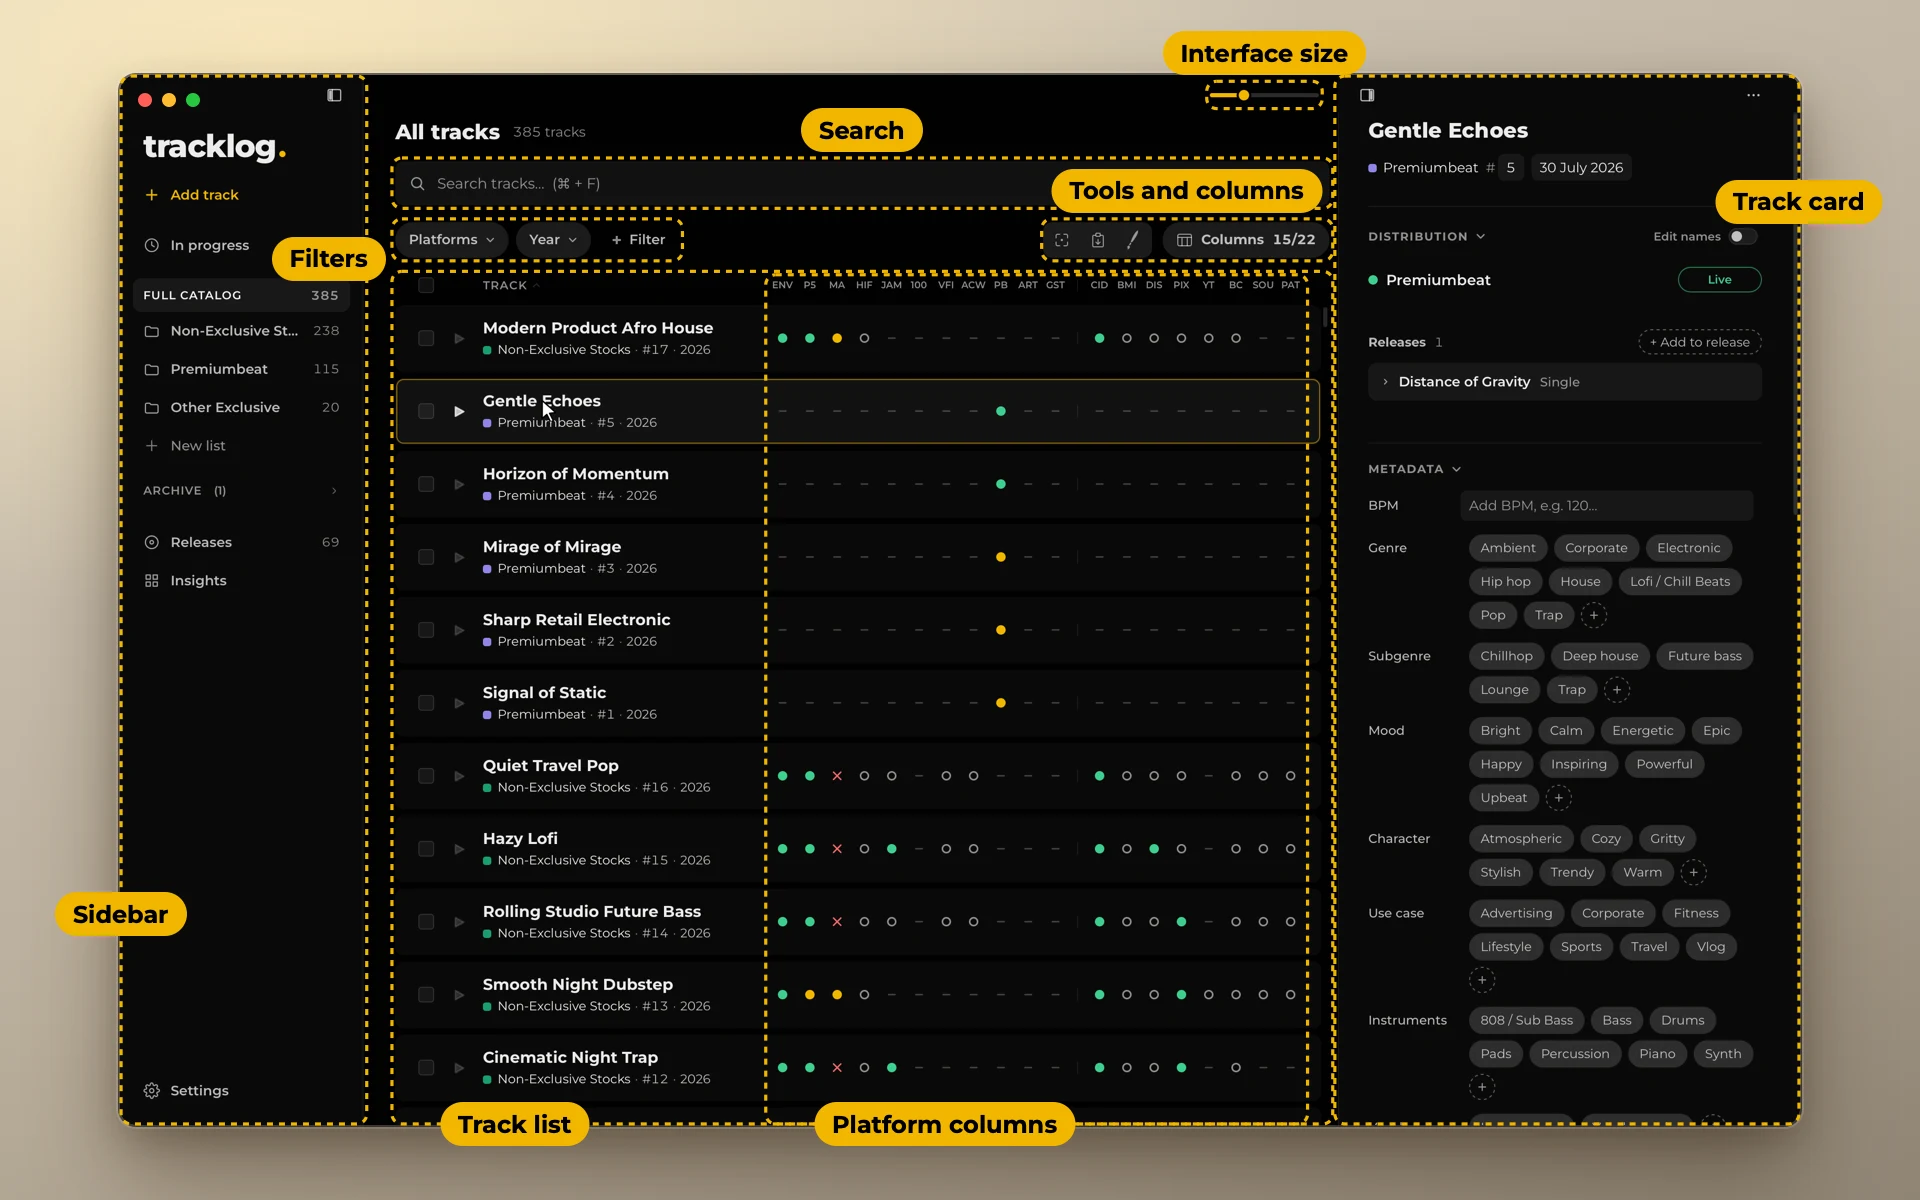Click Add track button
The height and width of the screenshot is (1200, 1920).
192,195
